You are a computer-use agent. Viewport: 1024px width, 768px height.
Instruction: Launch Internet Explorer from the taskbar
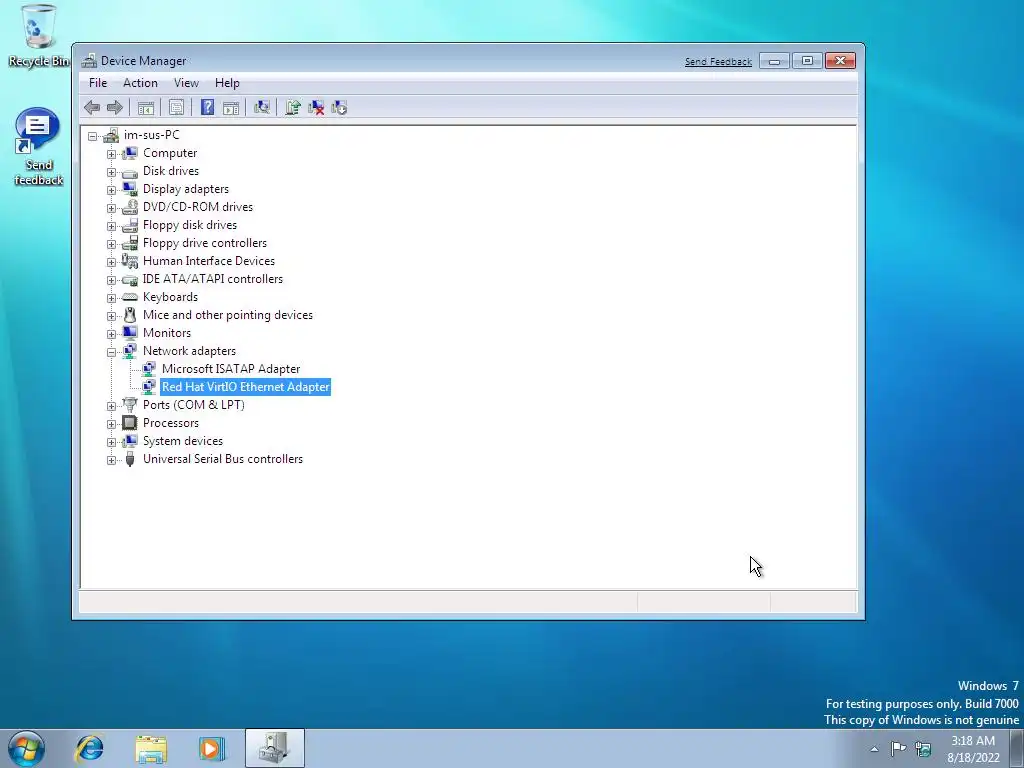click(89, 748)
